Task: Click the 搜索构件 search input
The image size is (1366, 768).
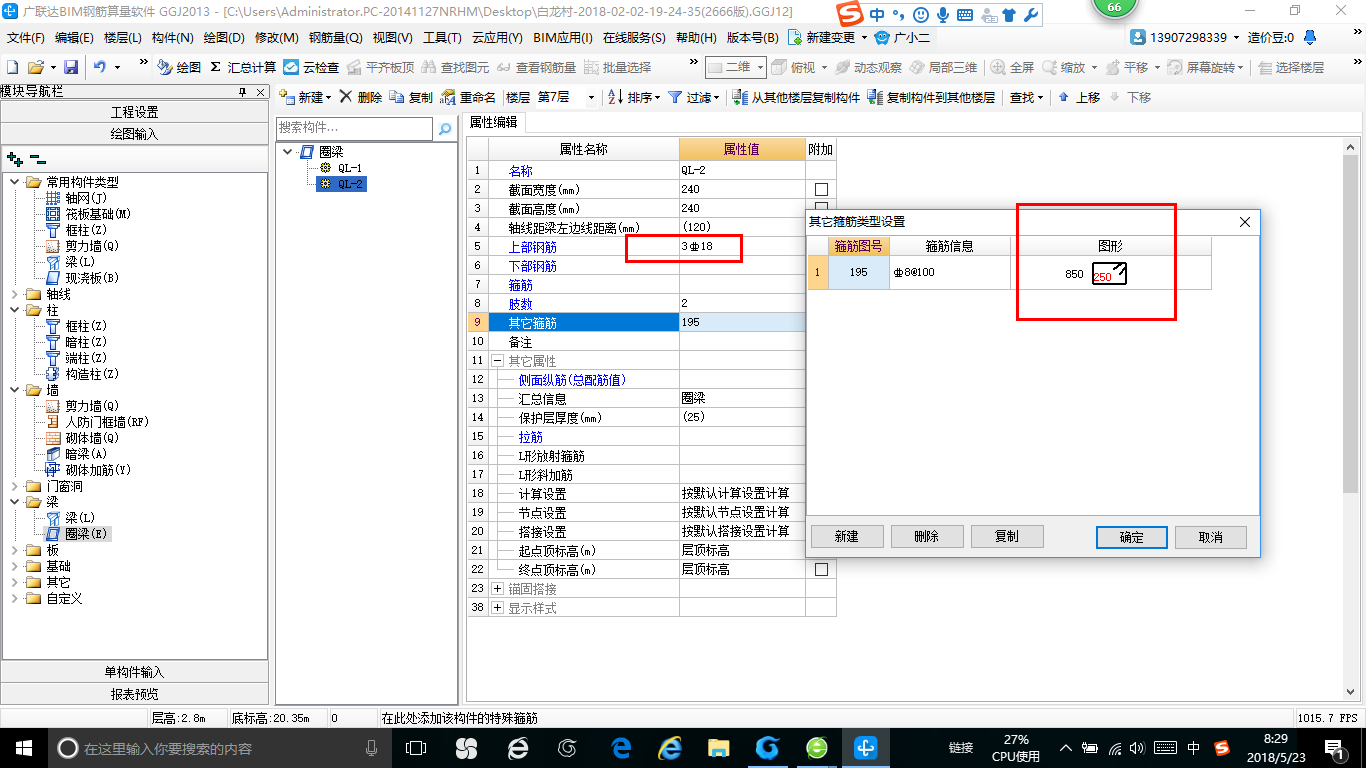Action: coord(355,128)
